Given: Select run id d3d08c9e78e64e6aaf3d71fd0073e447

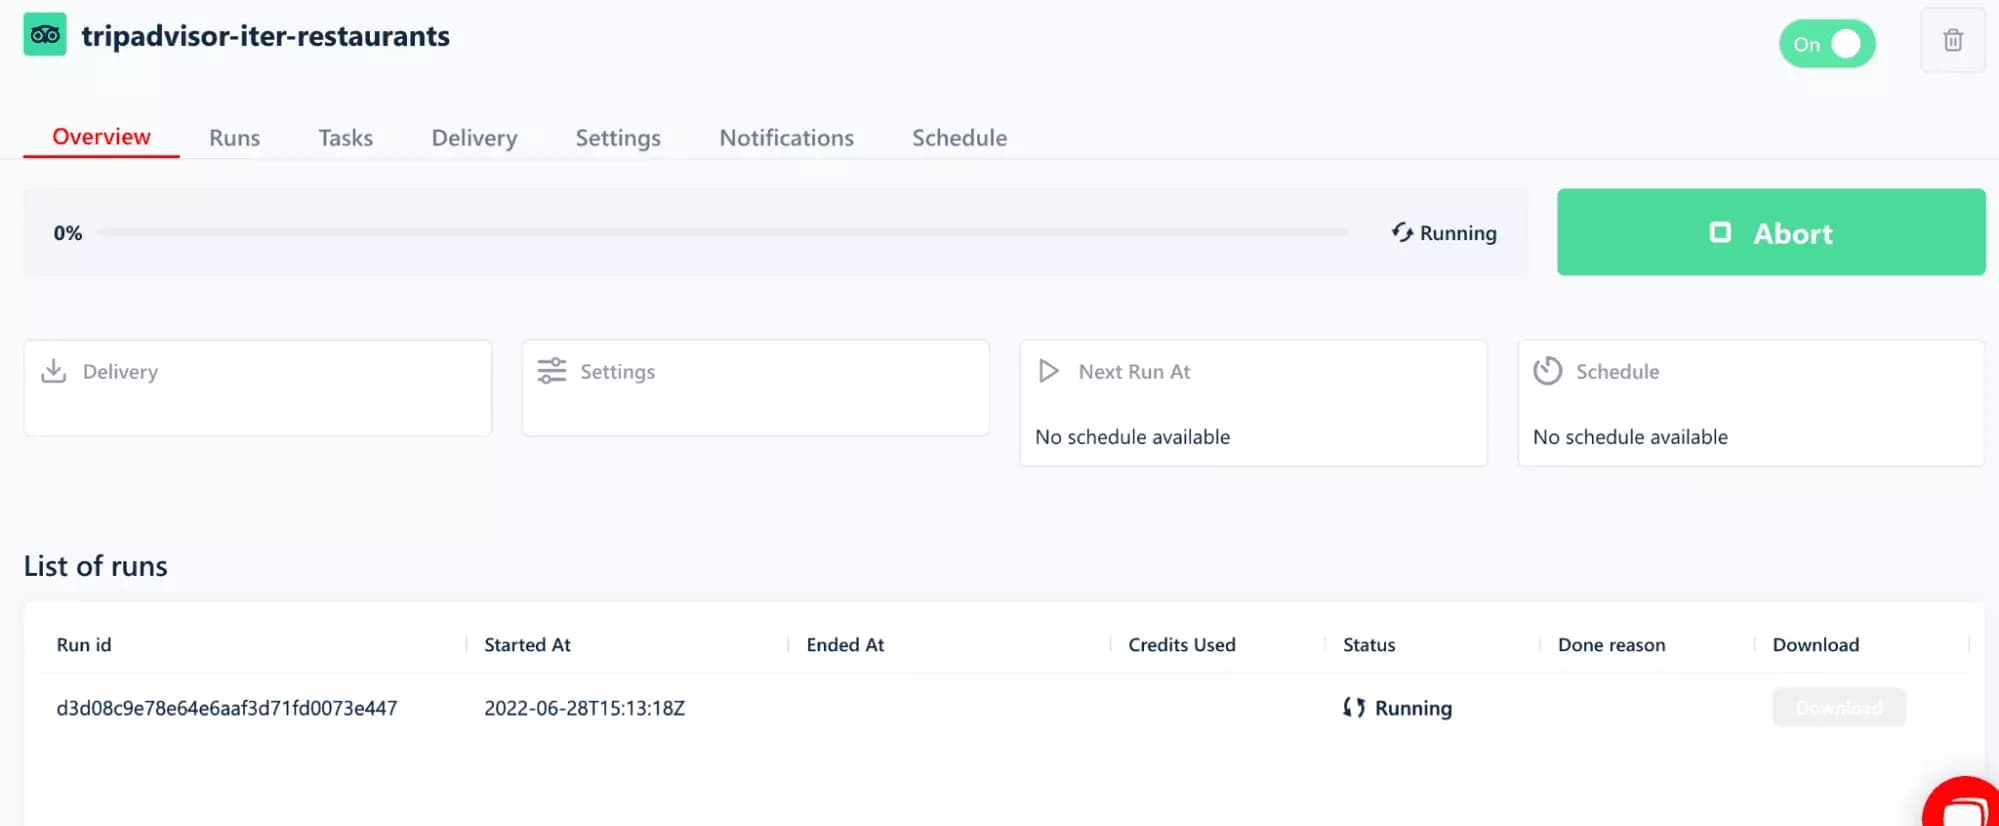Looking at the screenshot, I should pyautogui.click(x=227, y=708).
